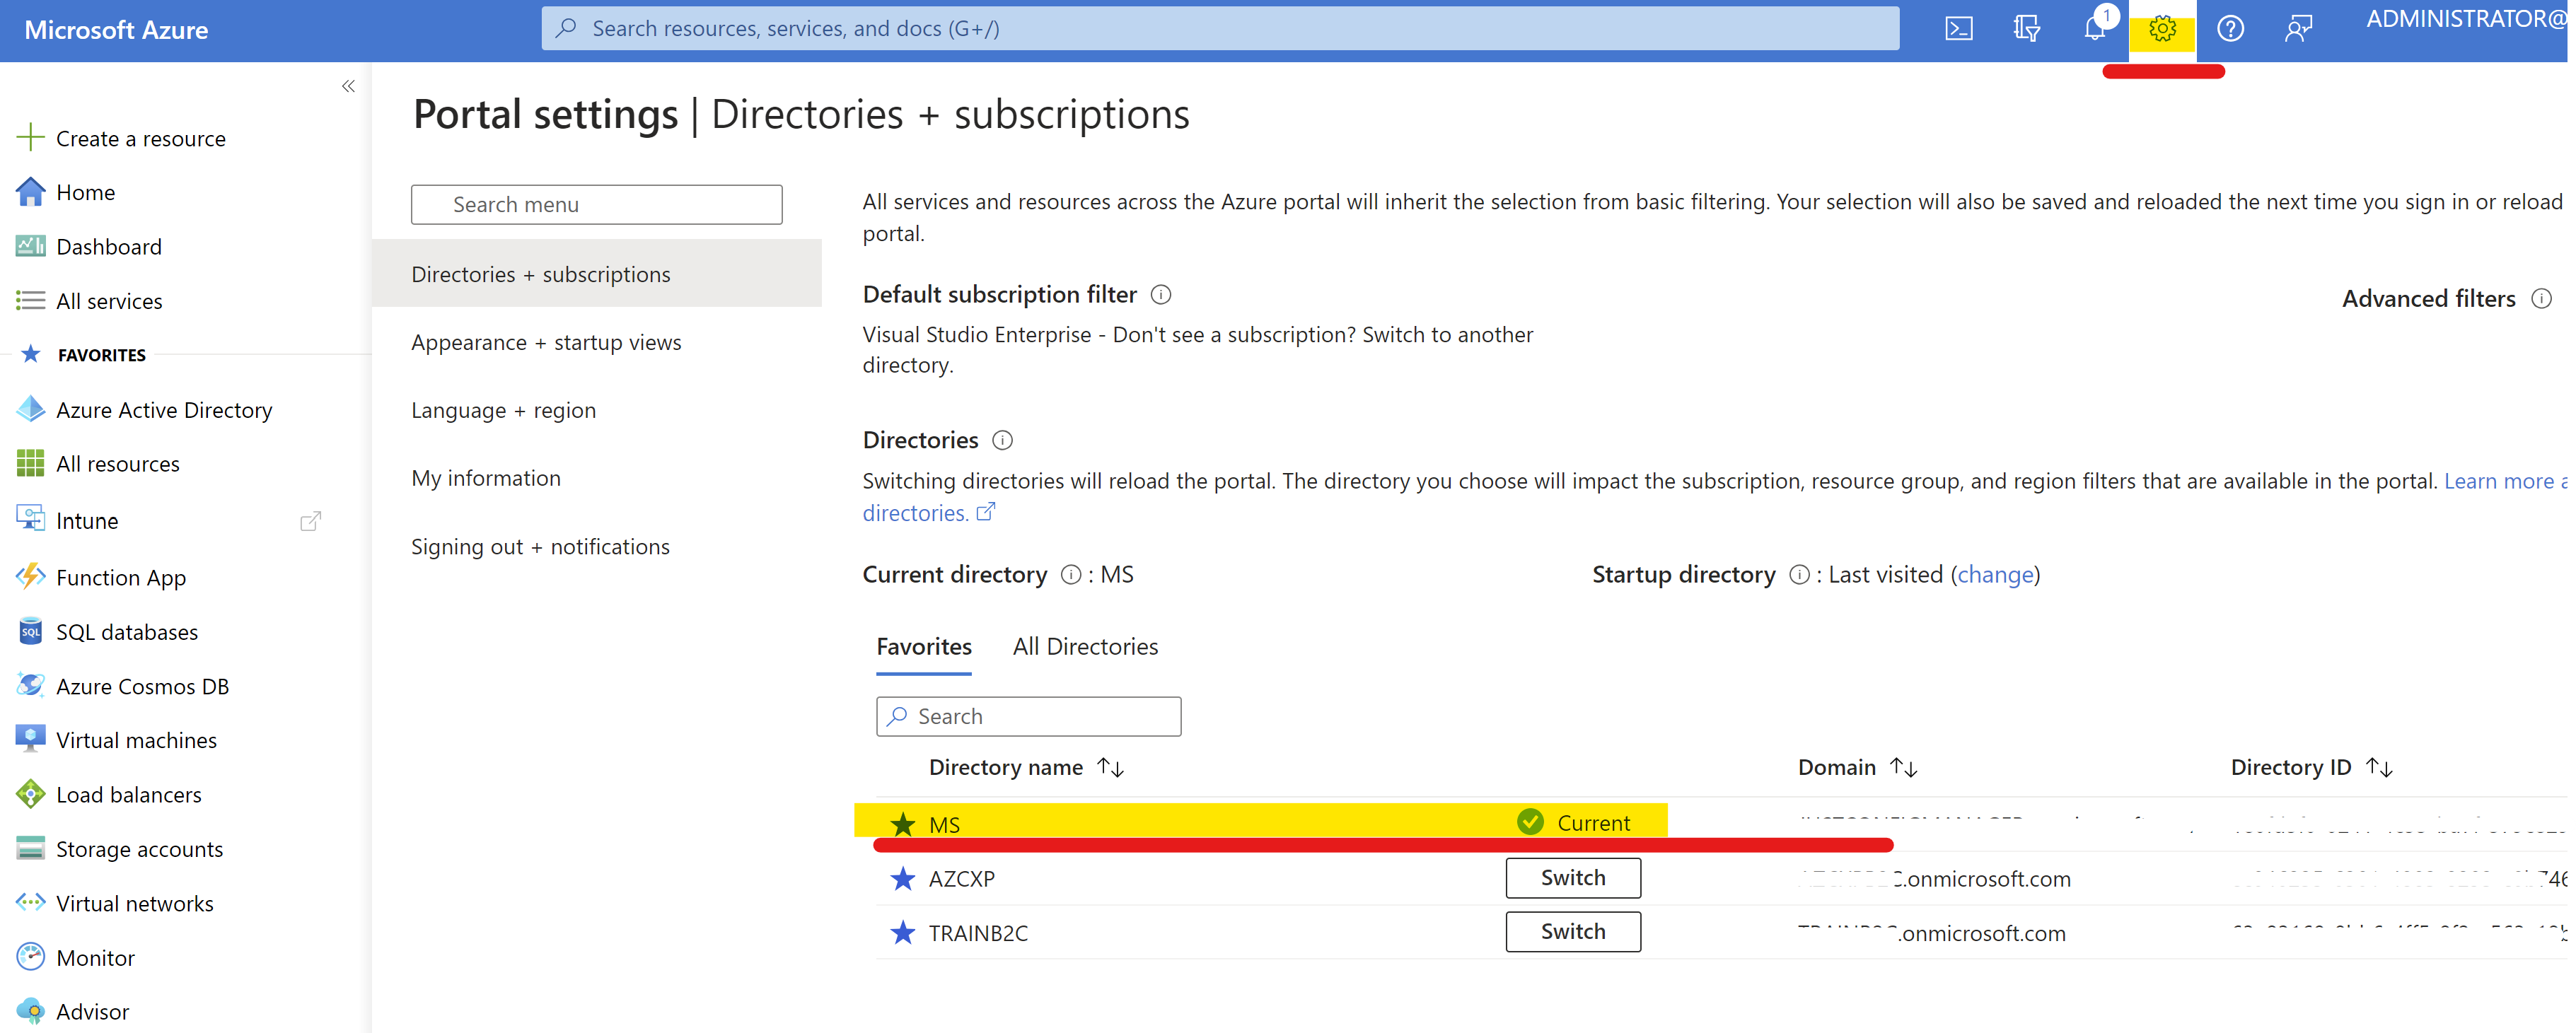Open SQL databases favorite

coord(127,632)
